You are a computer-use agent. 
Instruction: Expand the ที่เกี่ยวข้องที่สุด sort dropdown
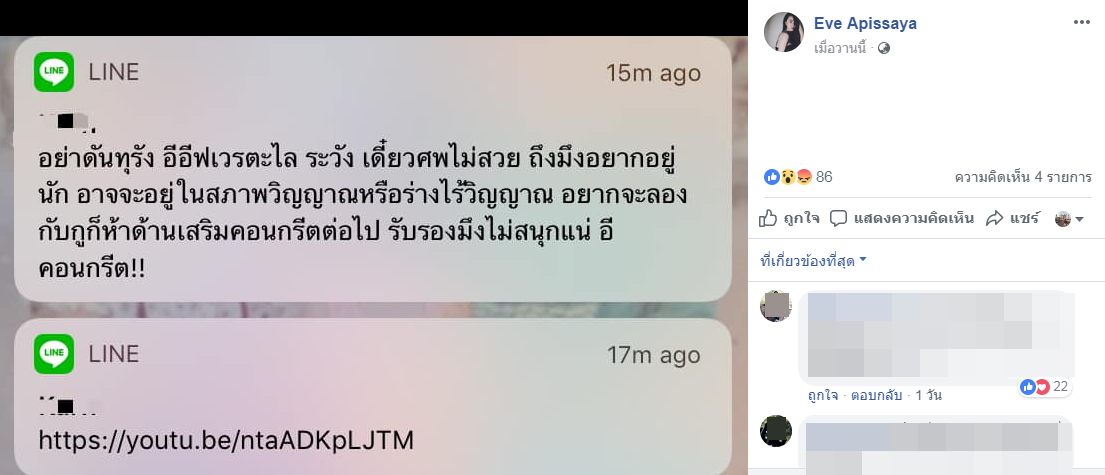pos(814,261)
